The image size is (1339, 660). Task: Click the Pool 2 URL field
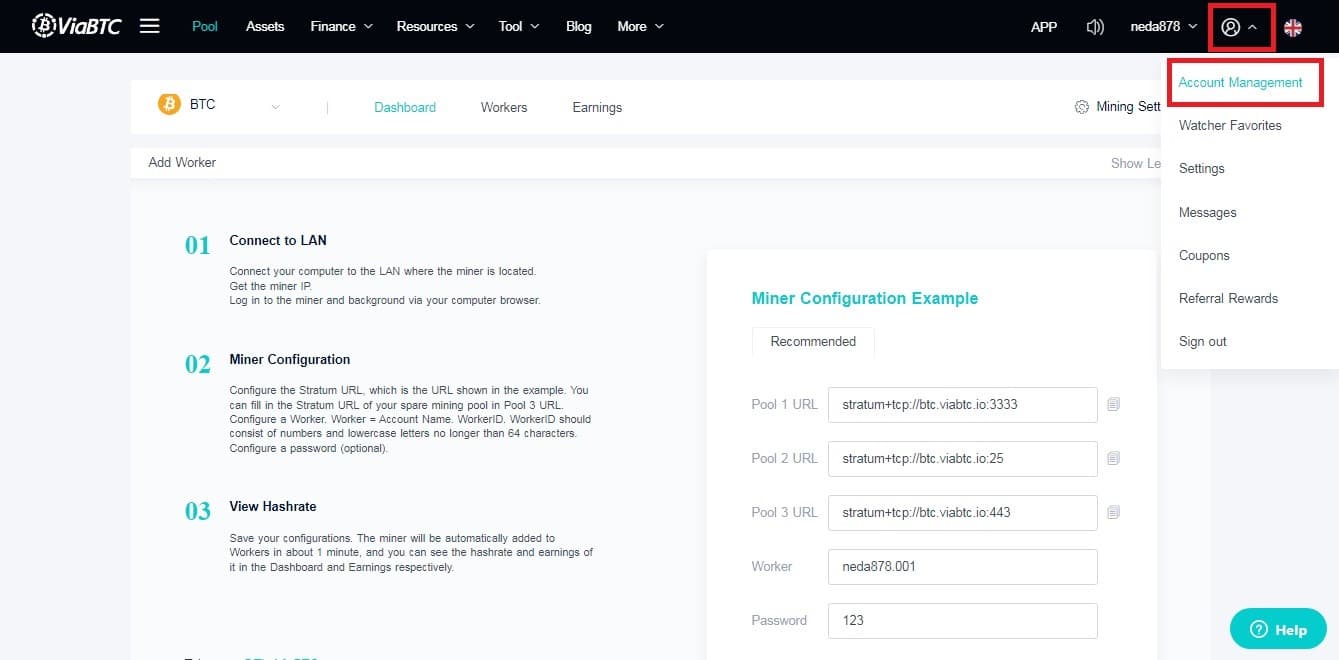(x=963, y=458)
